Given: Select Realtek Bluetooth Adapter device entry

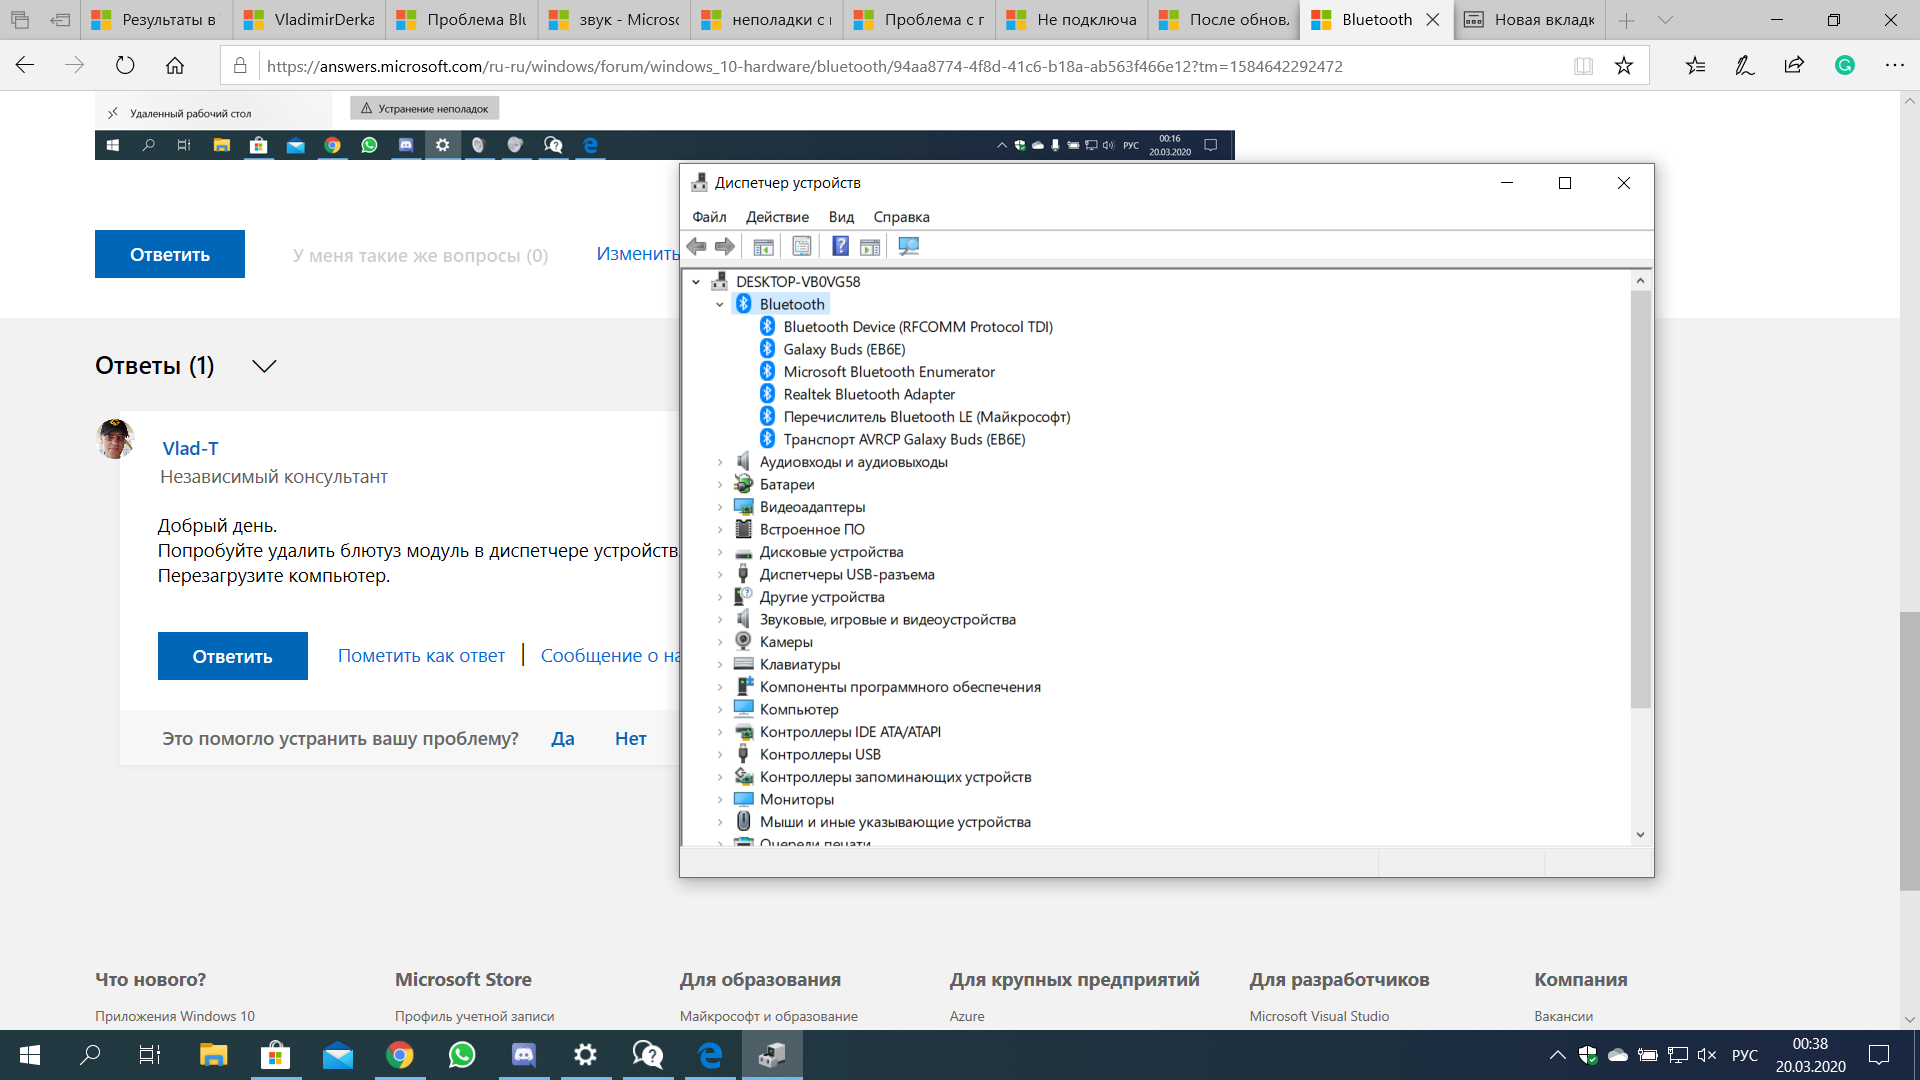Looking at the screenshot, I should tap(869, 393).
